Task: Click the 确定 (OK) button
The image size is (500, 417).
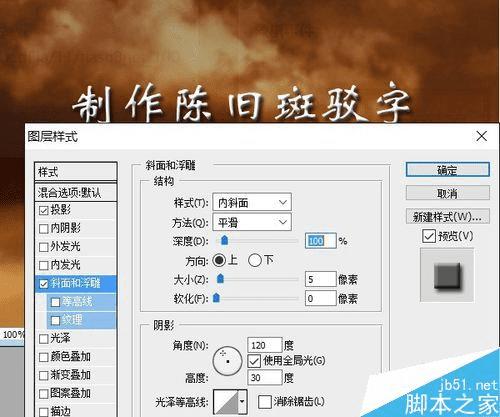Action: tap(448, 170)
